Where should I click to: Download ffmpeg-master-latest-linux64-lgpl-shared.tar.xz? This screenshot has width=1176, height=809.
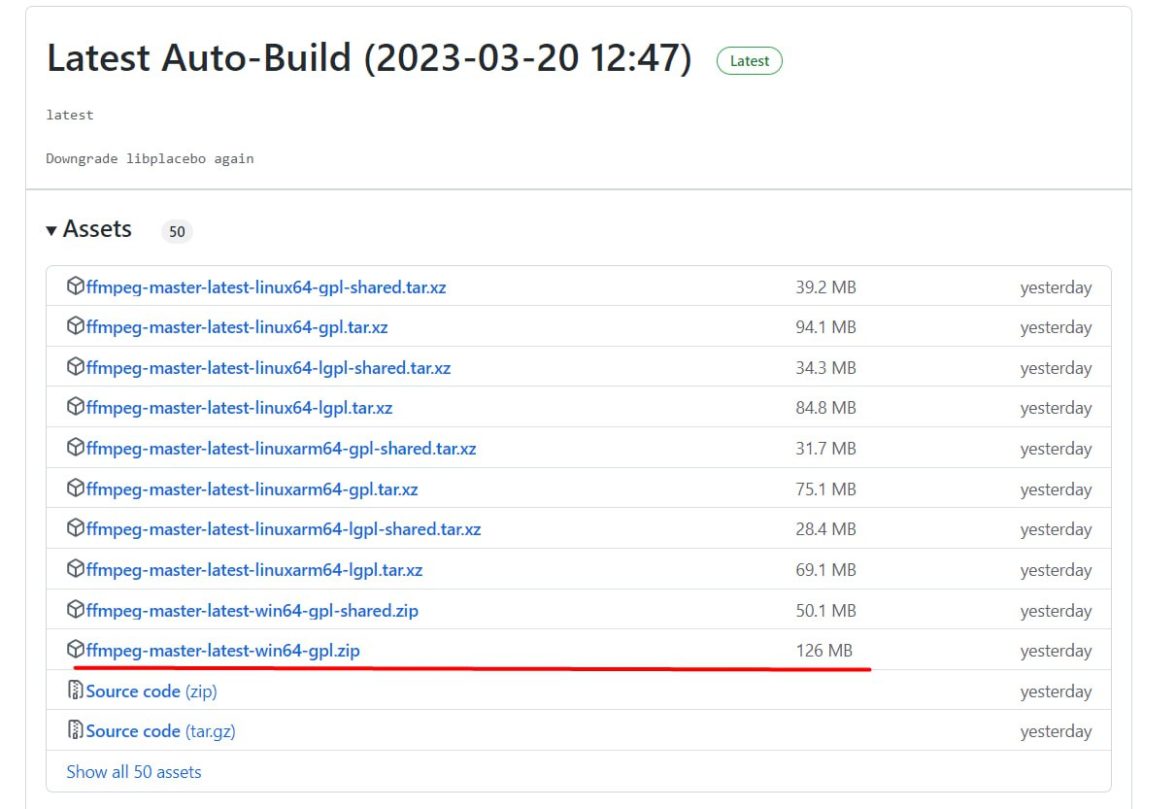(x=268, y=368)
